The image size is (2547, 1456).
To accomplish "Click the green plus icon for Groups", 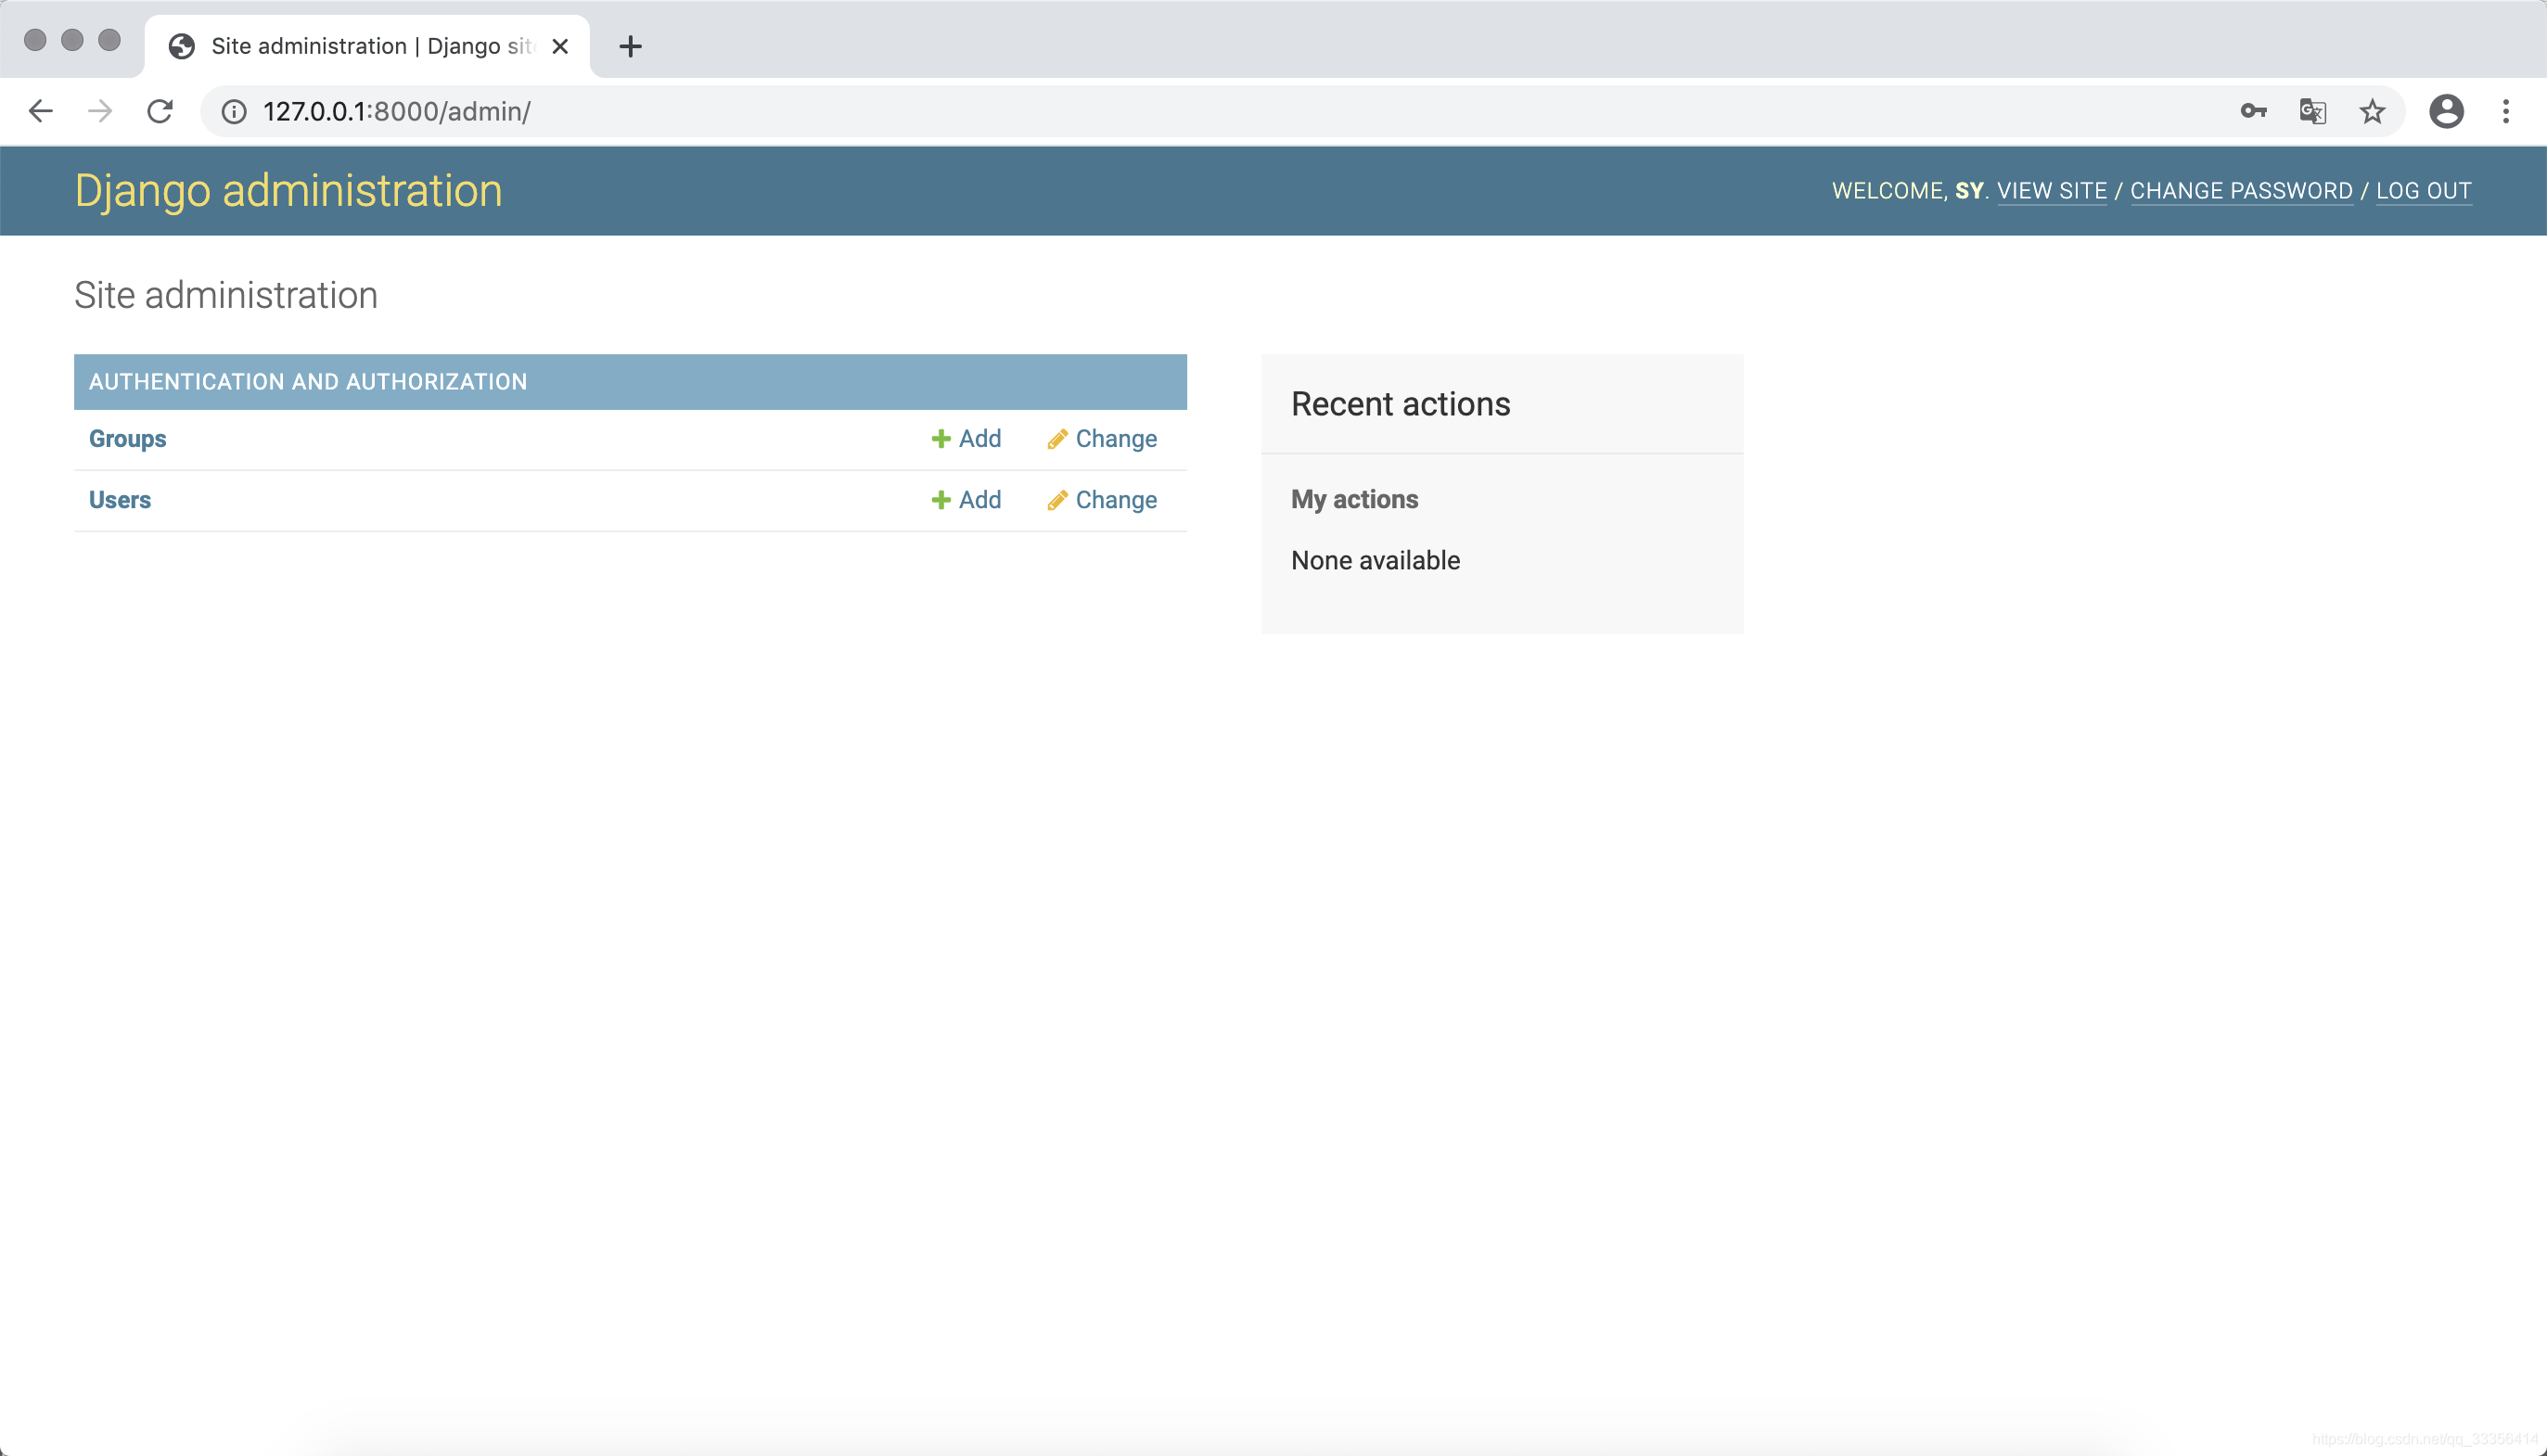I will tap(940, 439).
